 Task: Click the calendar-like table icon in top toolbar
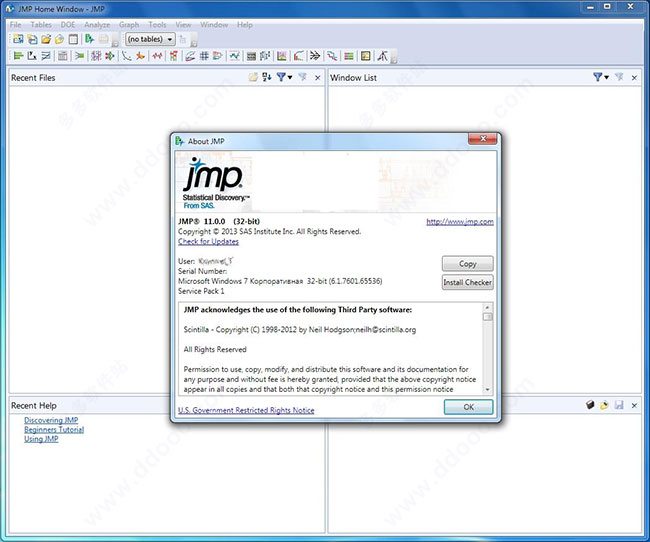pyautogui.click(x=73, y=39)
